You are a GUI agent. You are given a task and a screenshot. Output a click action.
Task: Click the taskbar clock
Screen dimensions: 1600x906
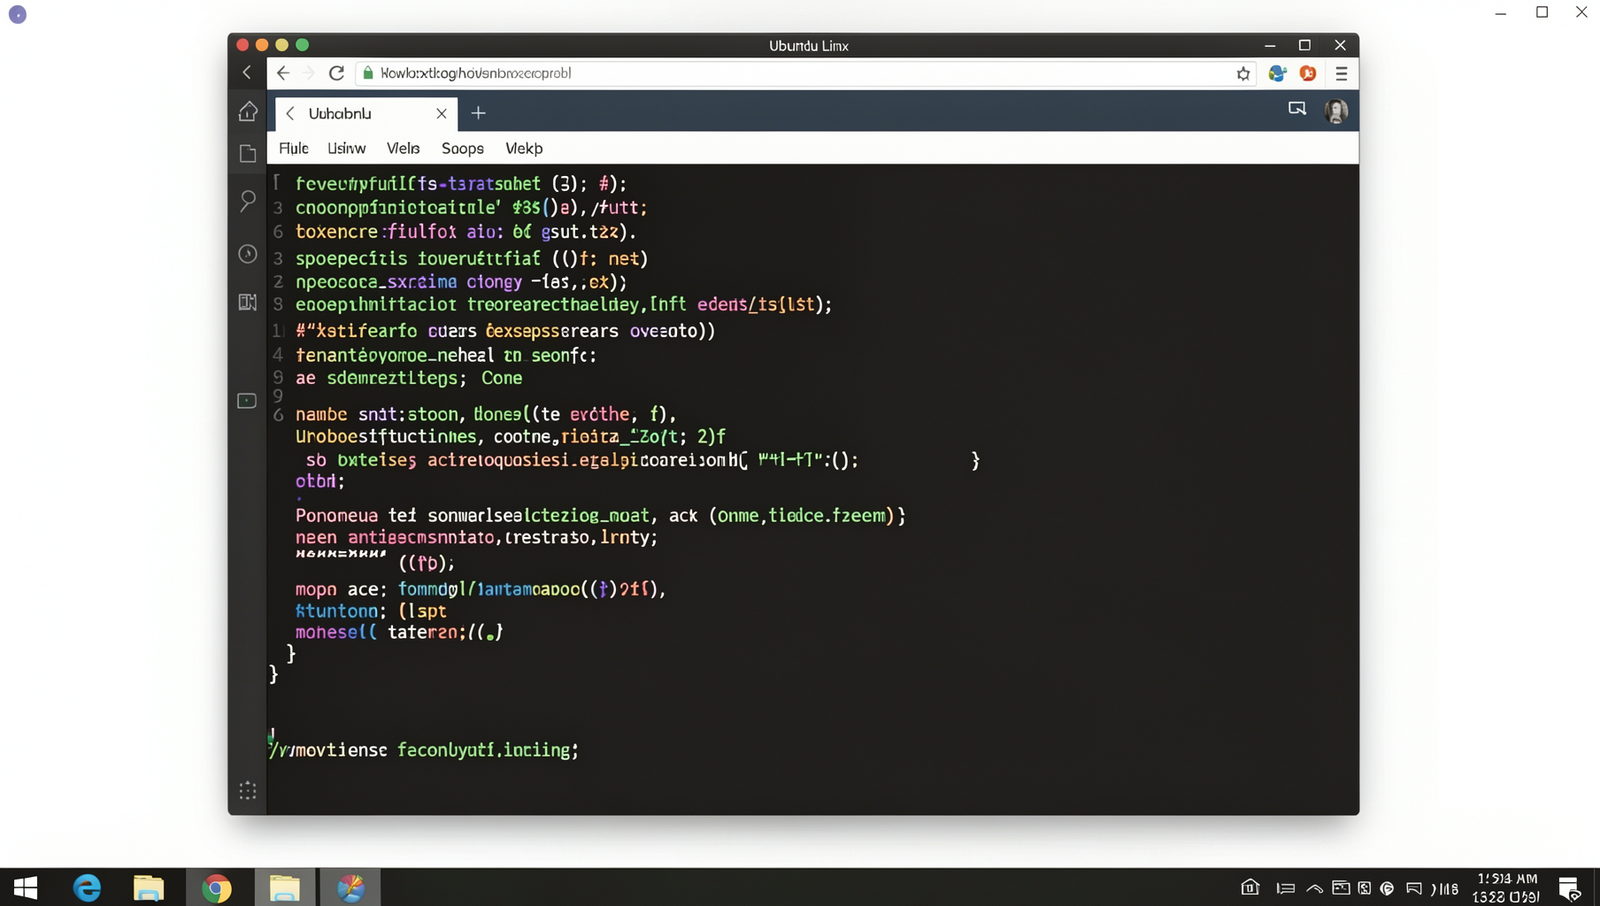[x=1507, y=888]
